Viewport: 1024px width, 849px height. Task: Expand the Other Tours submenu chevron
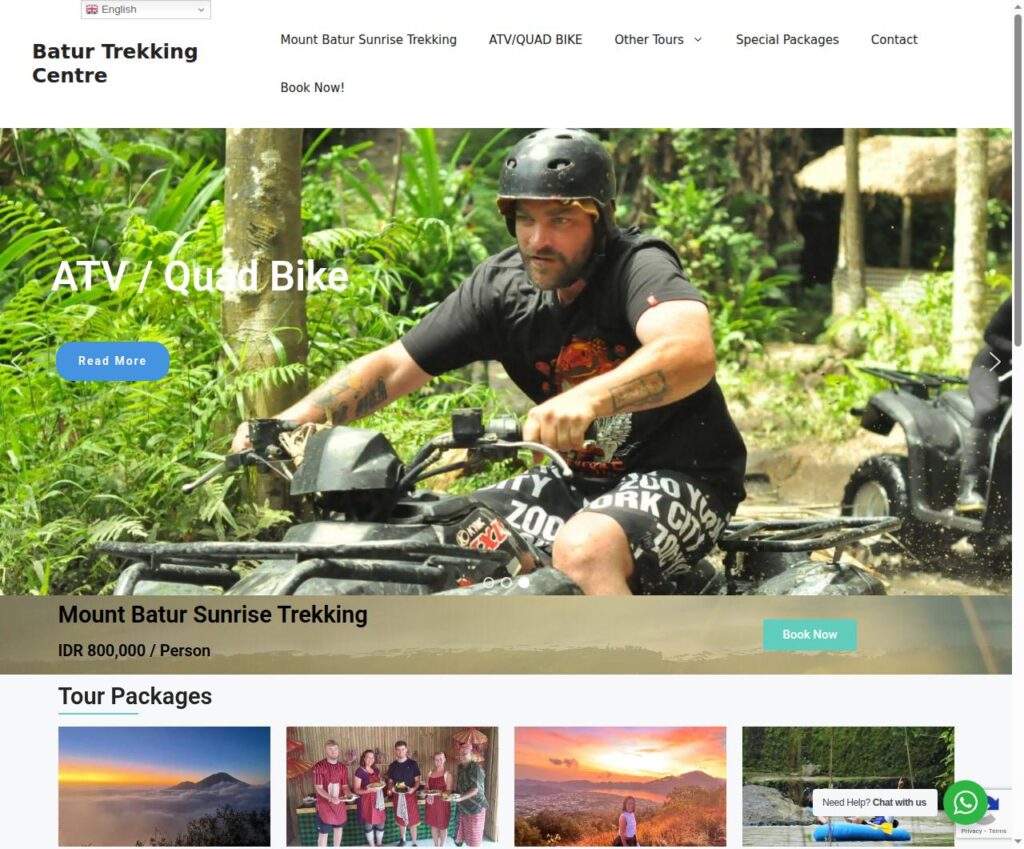coord(698,40)
